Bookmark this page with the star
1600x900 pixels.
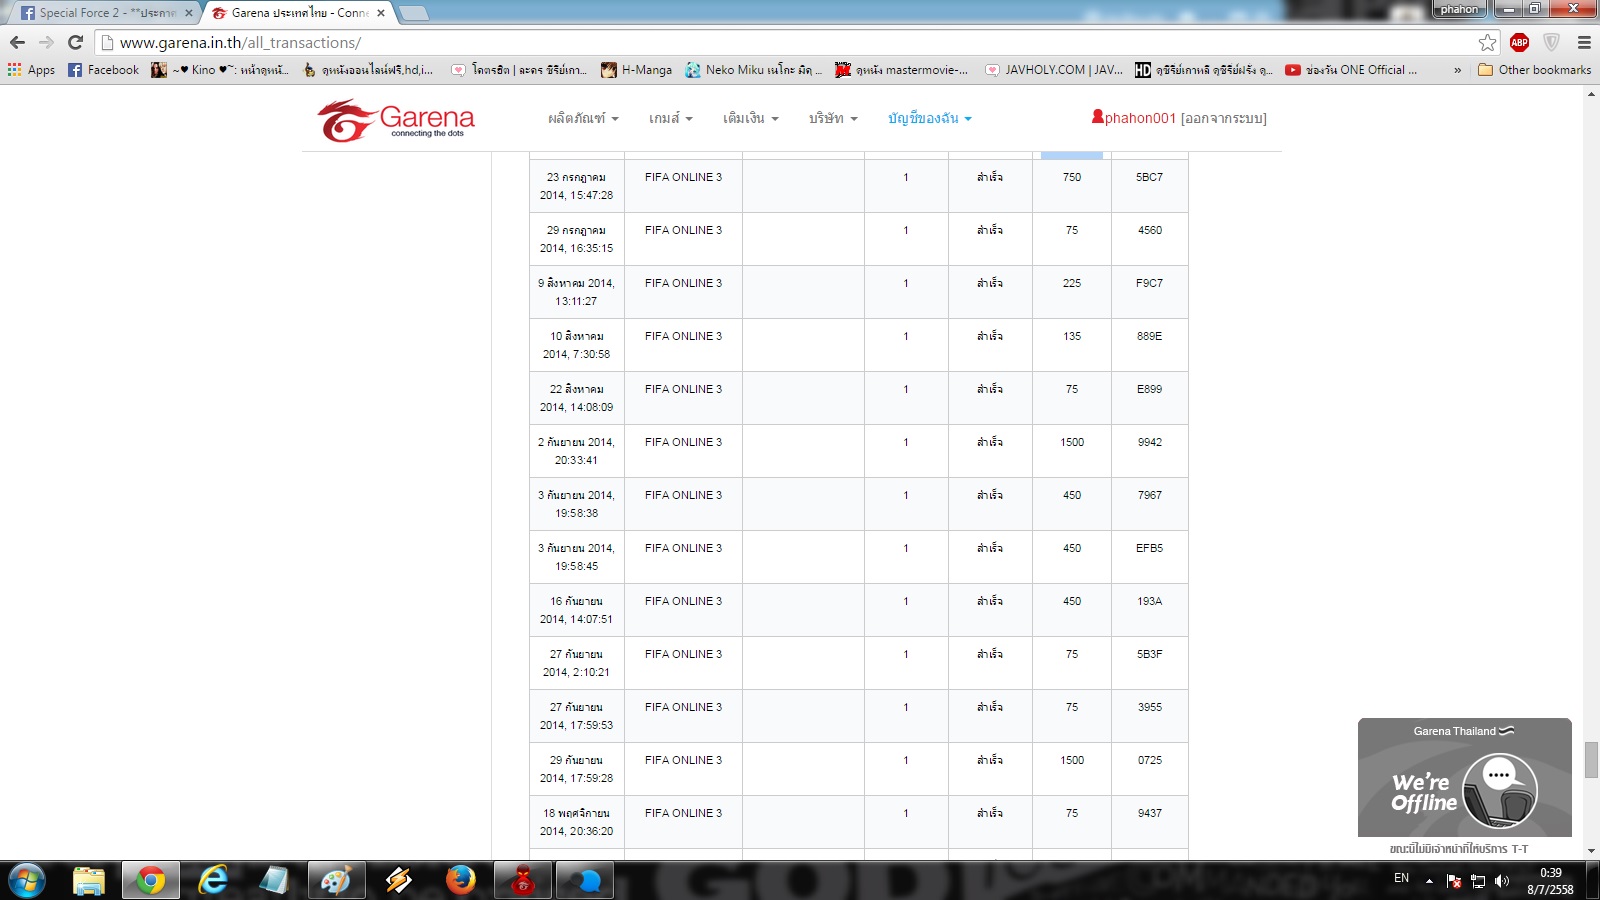click(1488, 42)
